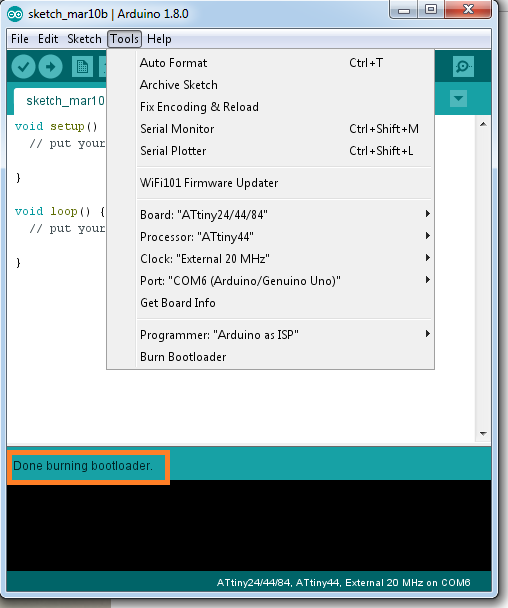Click the editor scrollbar up arrow
The image size is (508, 608).
tap(483, 124)
